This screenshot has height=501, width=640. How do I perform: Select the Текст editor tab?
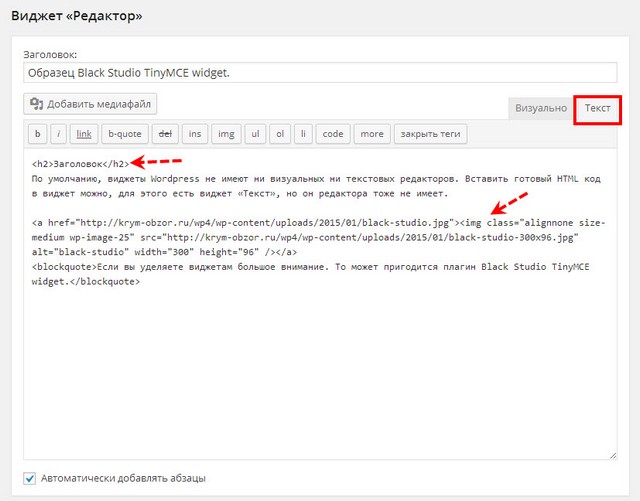(597, 108)
